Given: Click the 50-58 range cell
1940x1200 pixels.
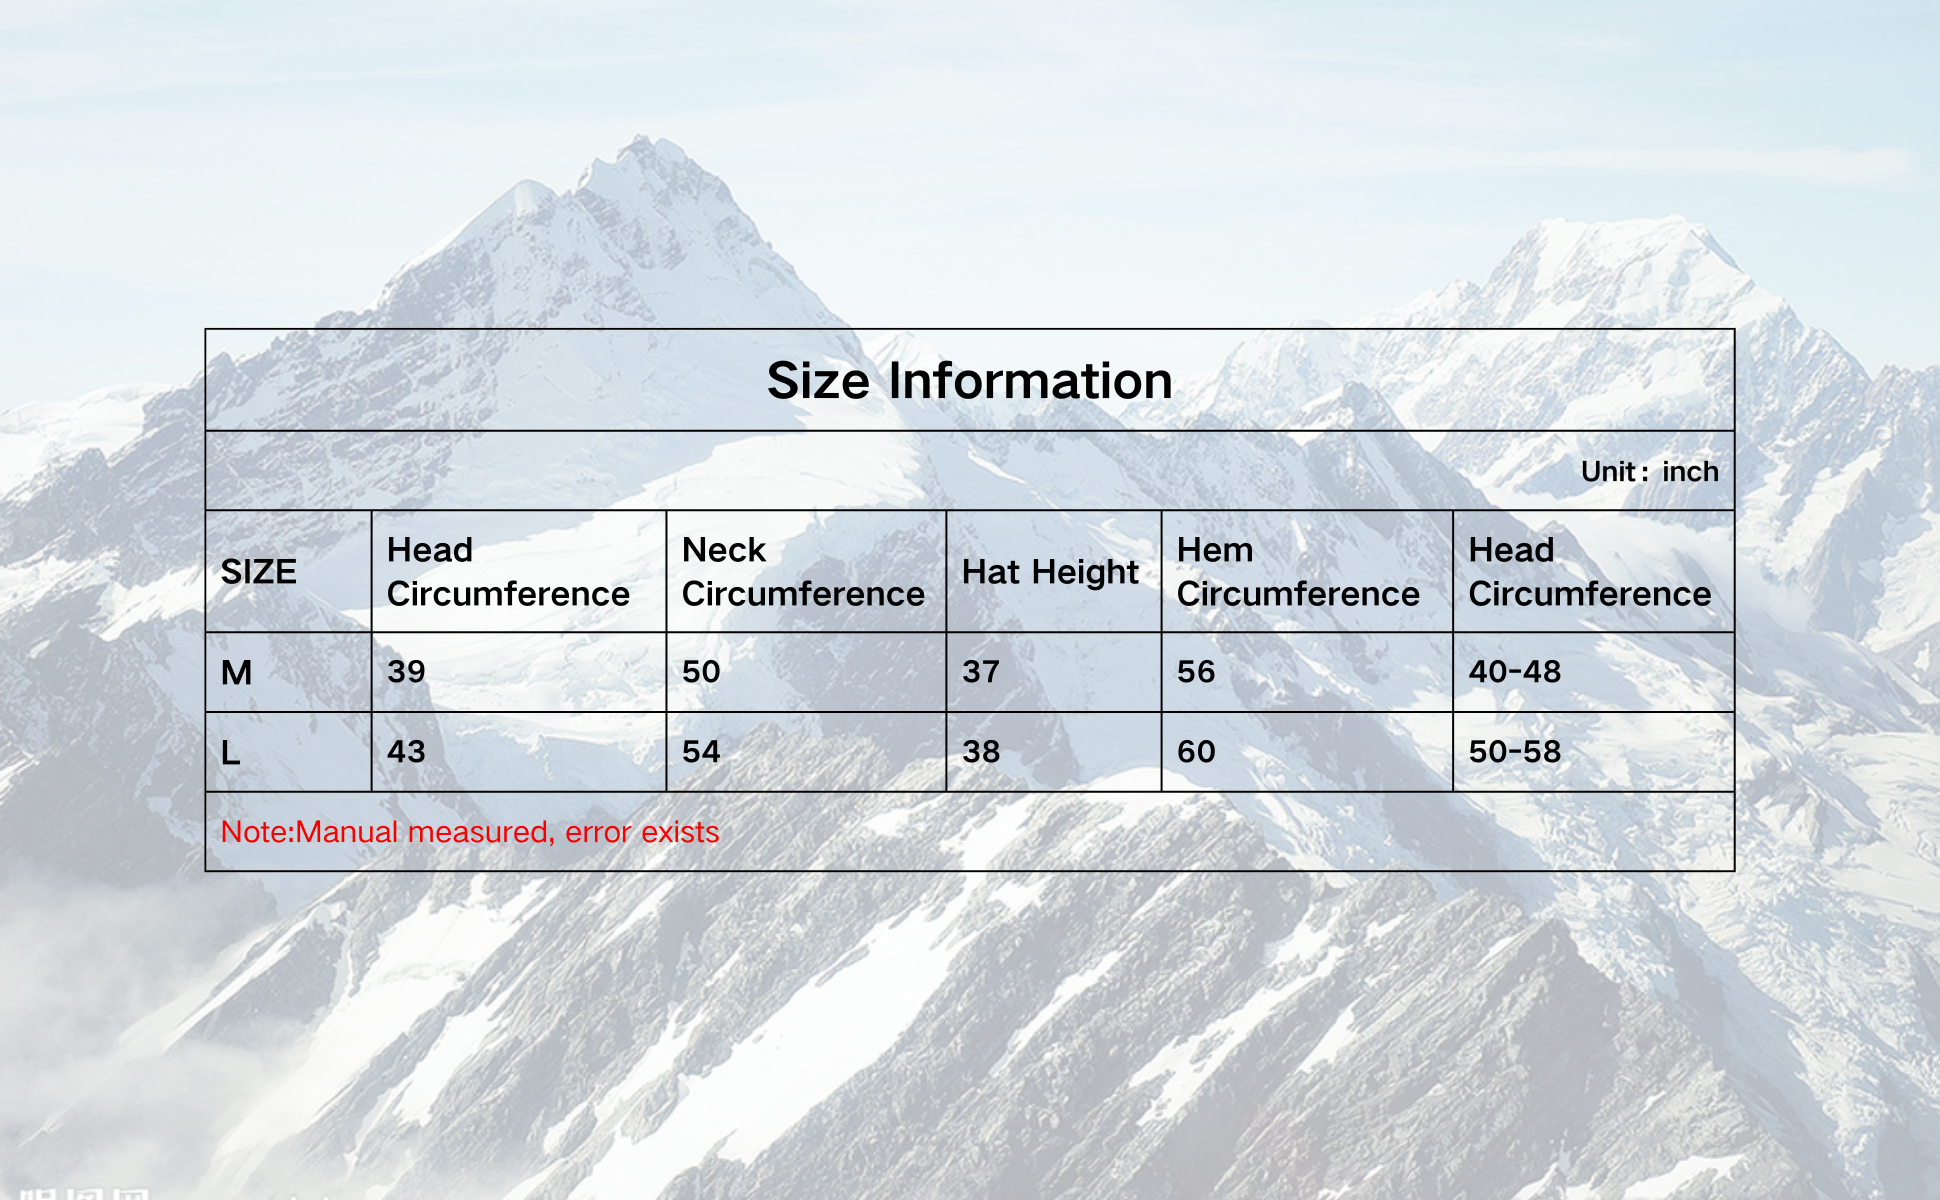Looking at the screenshot, I should pos(1514,752).
